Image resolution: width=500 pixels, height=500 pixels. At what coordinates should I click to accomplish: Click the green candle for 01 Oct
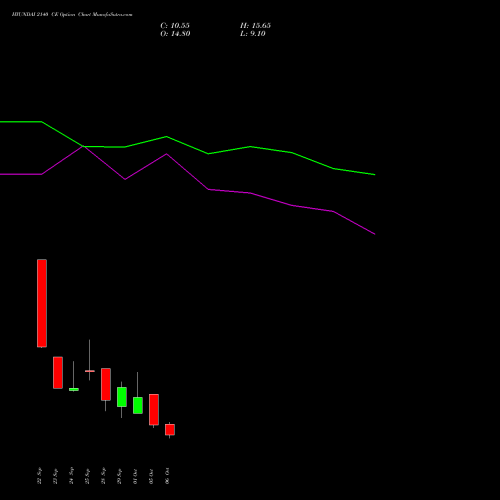click(x=138, y=405)
